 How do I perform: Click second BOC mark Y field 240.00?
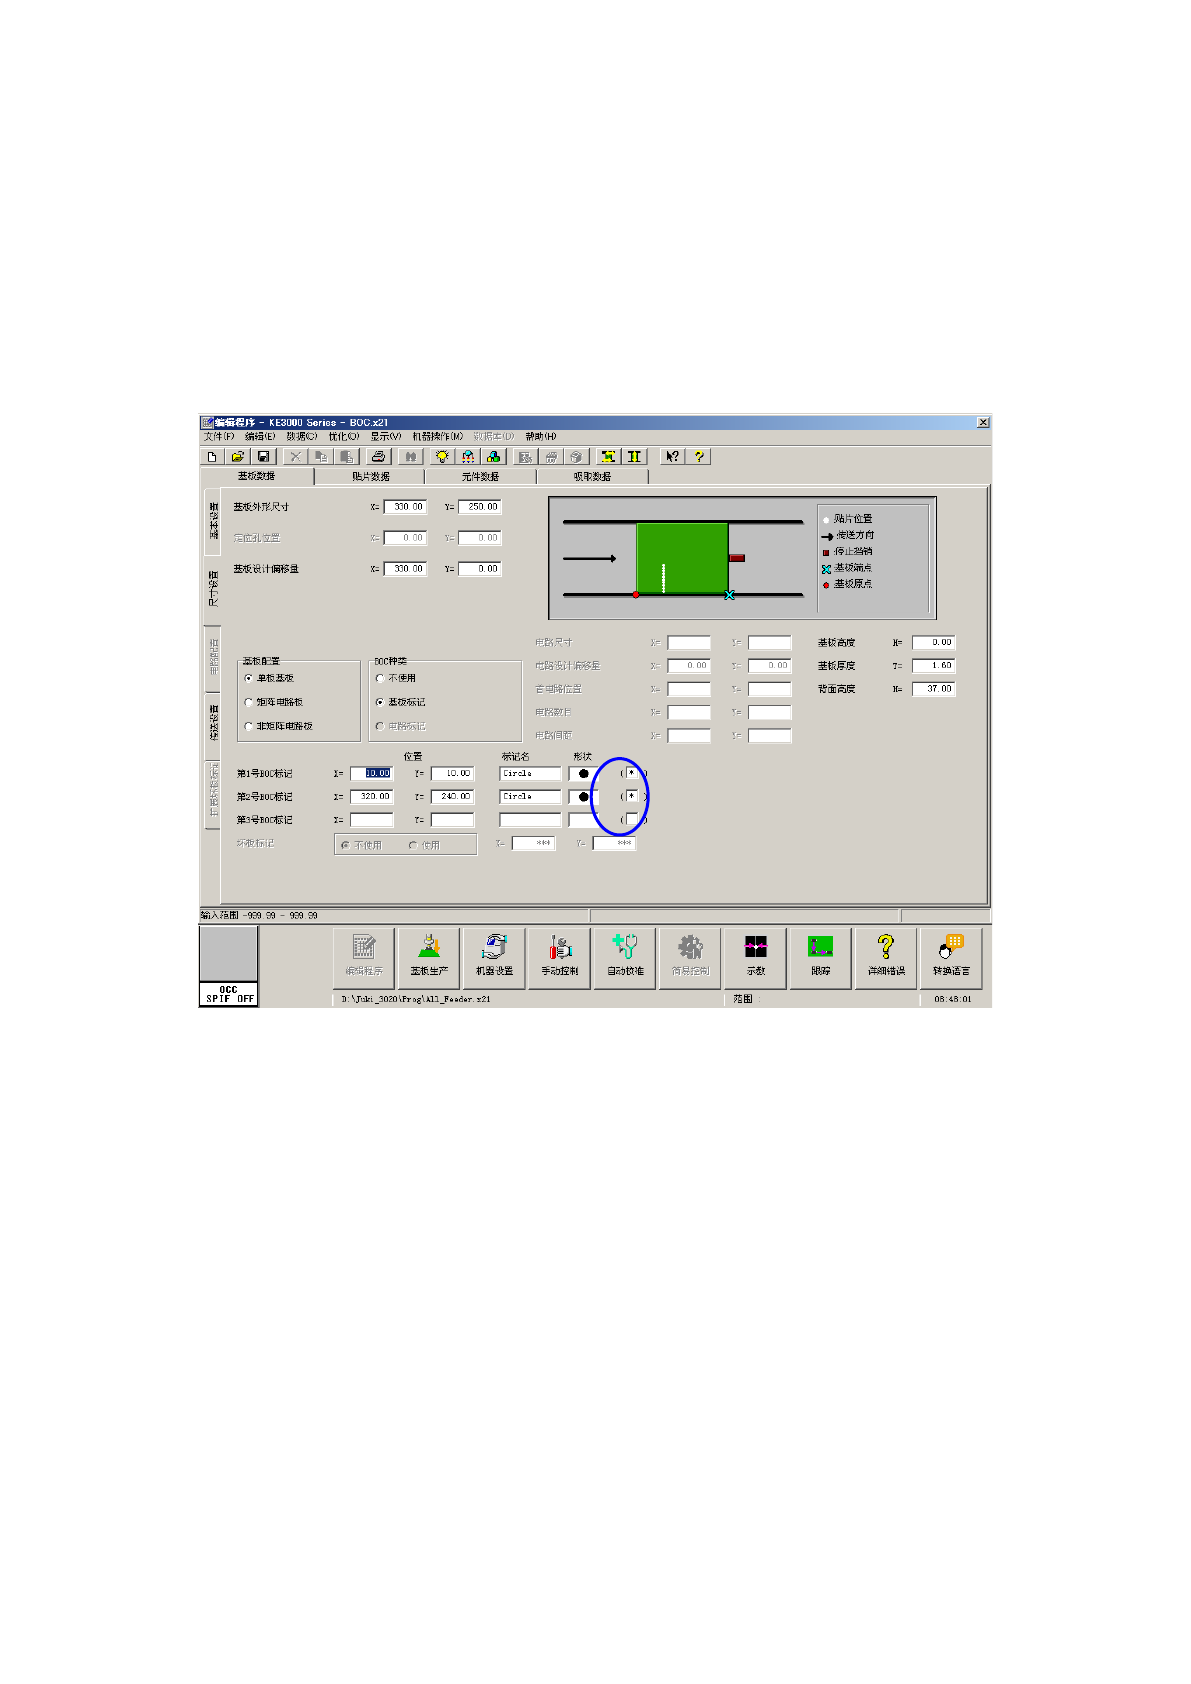(452, 796)
